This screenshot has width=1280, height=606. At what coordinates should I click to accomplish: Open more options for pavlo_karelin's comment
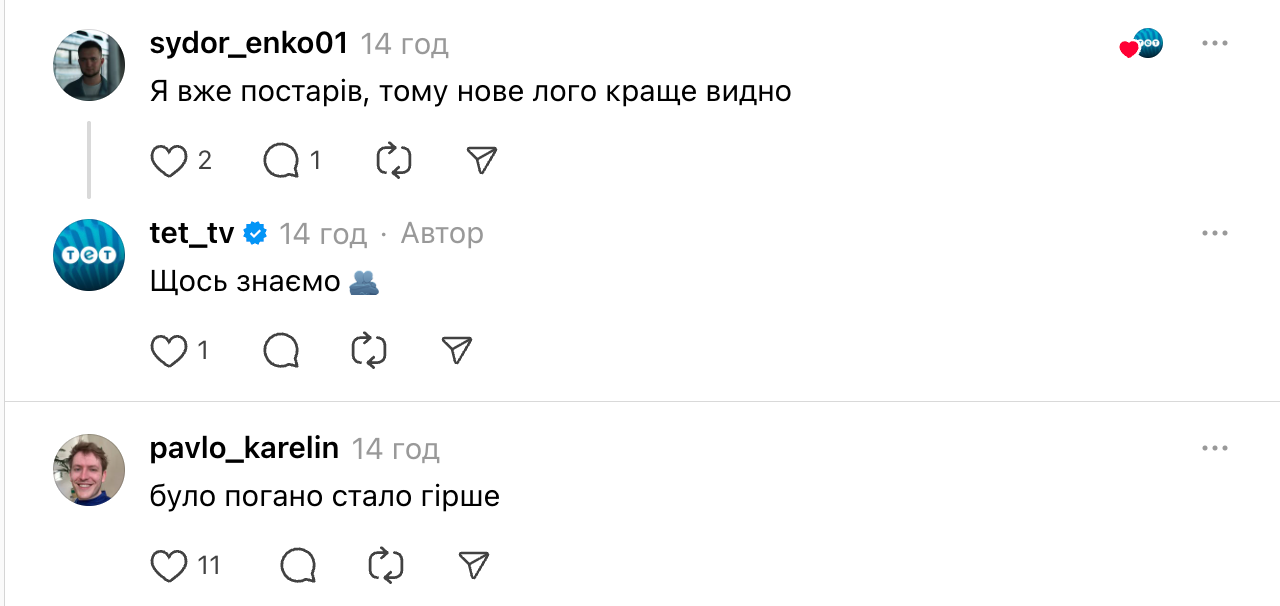tap(1214, 449)
